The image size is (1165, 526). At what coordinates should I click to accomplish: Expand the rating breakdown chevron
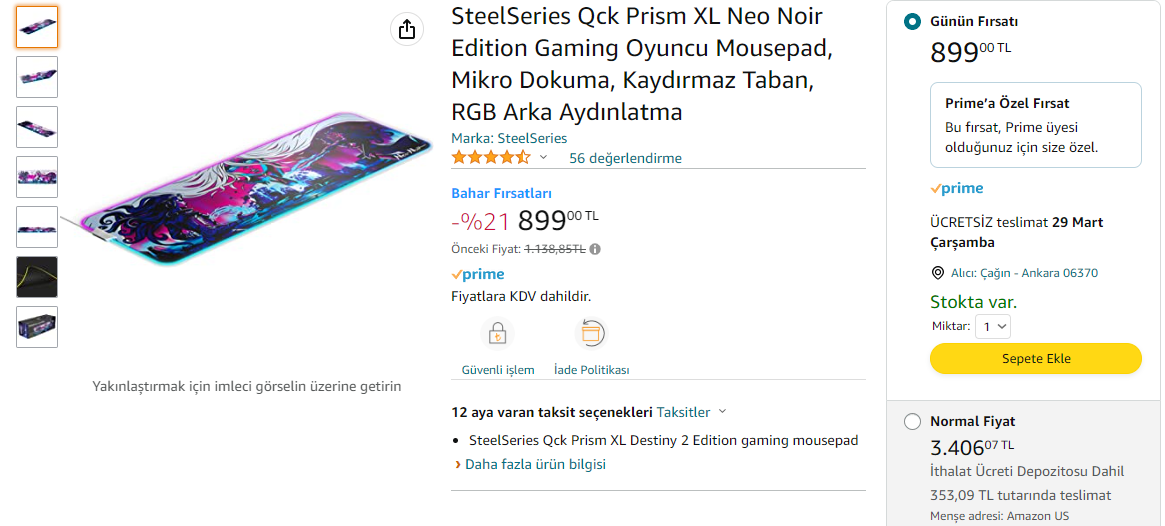pyautogui.click(x=544, y=158)
